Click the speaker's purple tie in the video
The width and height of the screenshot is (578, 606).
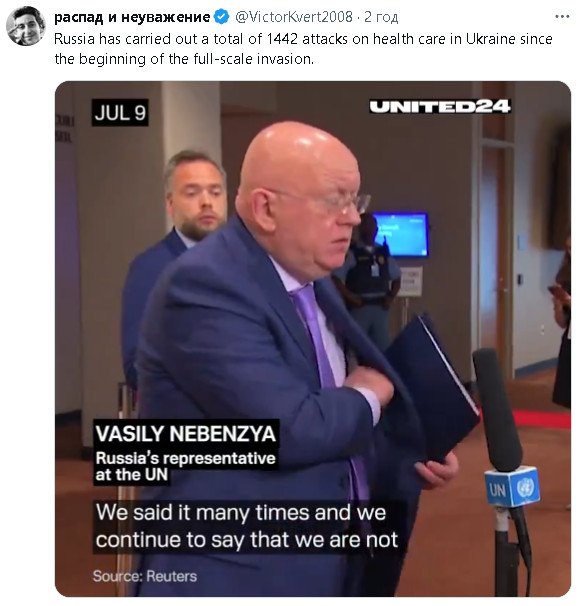(315, 332)
